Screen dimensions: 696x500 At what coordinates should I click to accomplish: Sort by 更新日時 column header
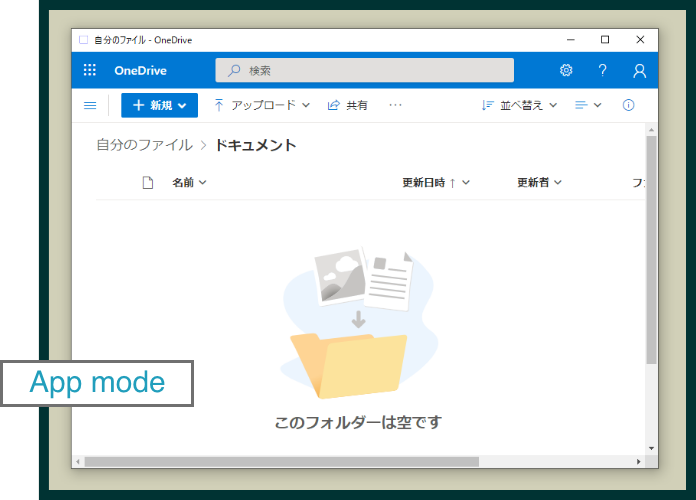coord(435,182)
